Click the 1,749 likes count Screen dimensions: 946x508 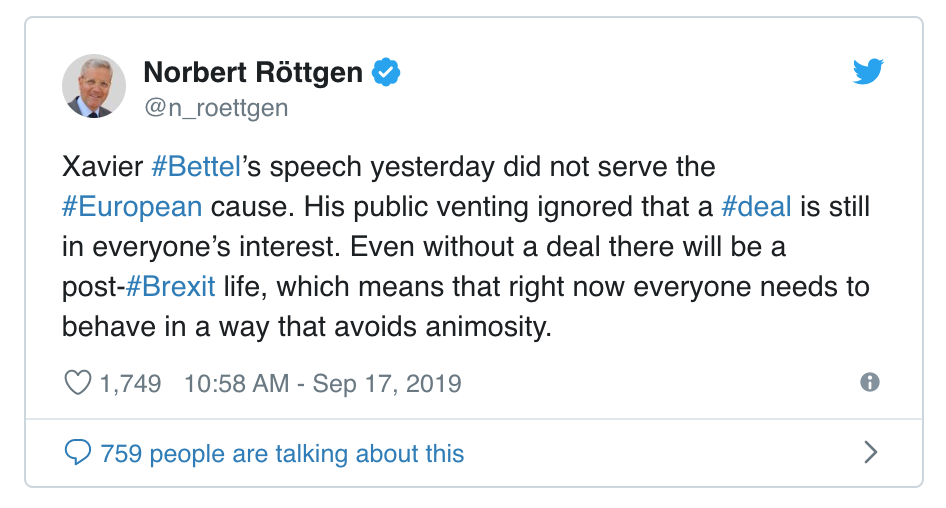(x=130, y=384)
